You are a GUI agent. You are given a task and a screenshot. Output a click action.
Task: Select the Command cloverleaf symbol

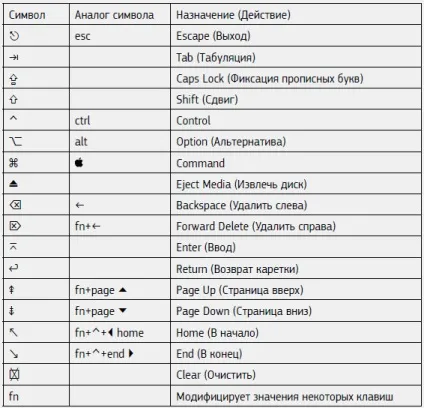(x=14, y=163)
